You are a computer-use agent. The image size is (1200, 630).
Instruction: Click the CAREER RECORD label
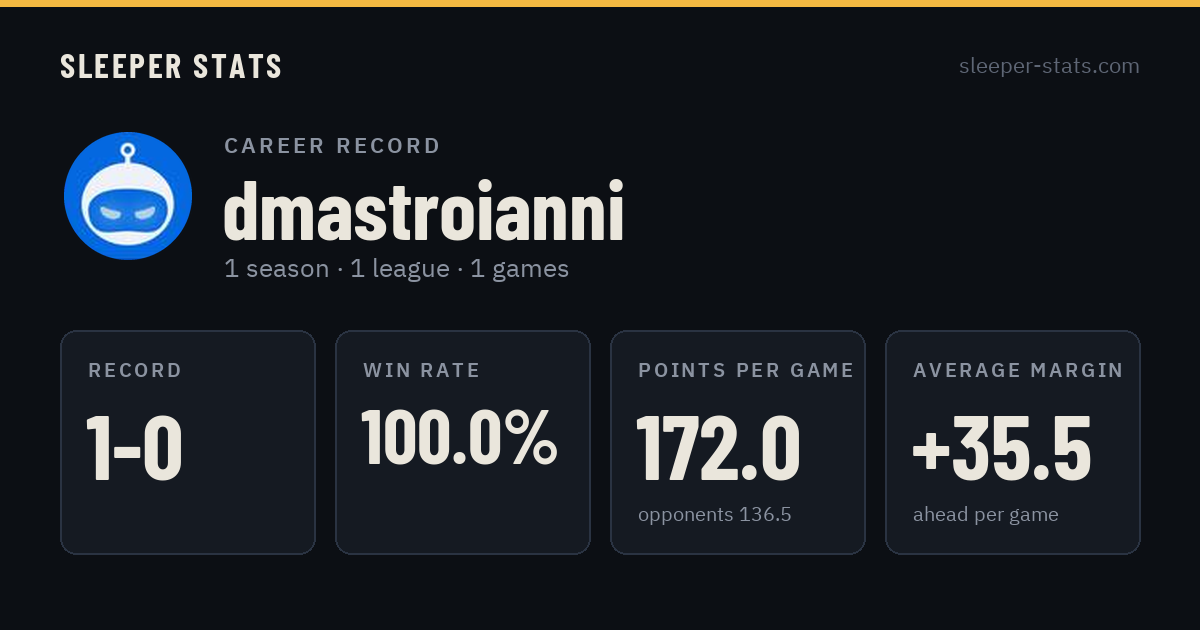(x=332, y=146)
